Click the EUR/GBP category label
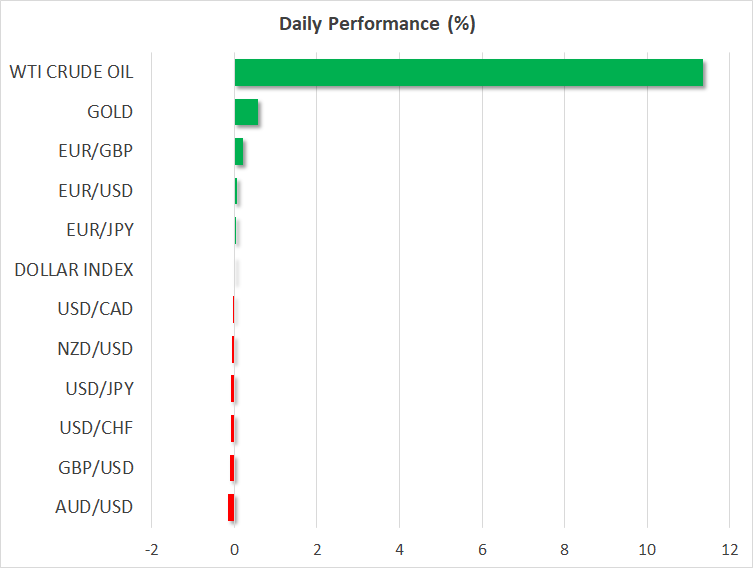The image size is (753, 568). pos(96,152)
